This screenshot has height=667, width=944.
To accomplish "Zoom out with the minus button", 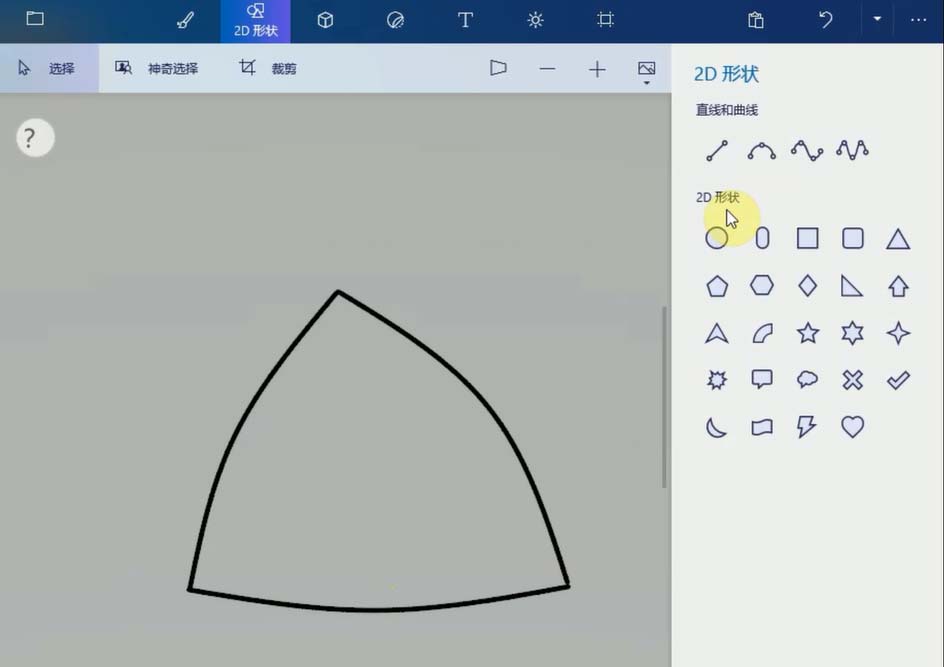I will tap(547, 69).
